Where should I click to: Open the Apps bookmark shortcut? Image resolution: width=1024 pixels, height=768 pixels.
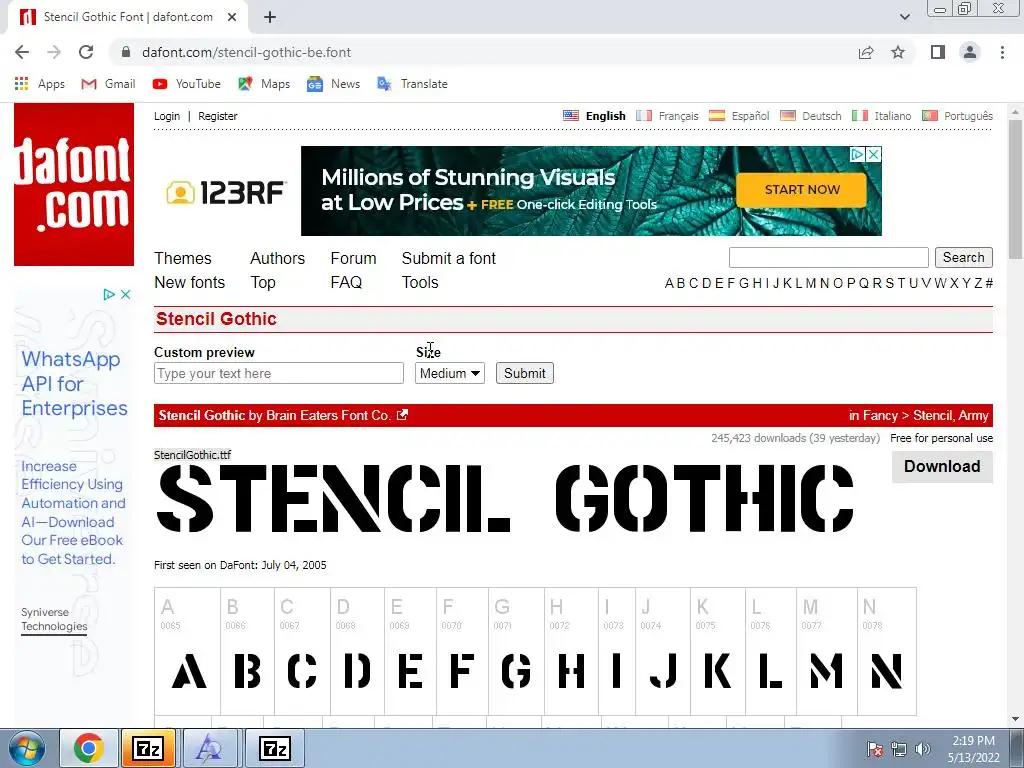point(40,84)
